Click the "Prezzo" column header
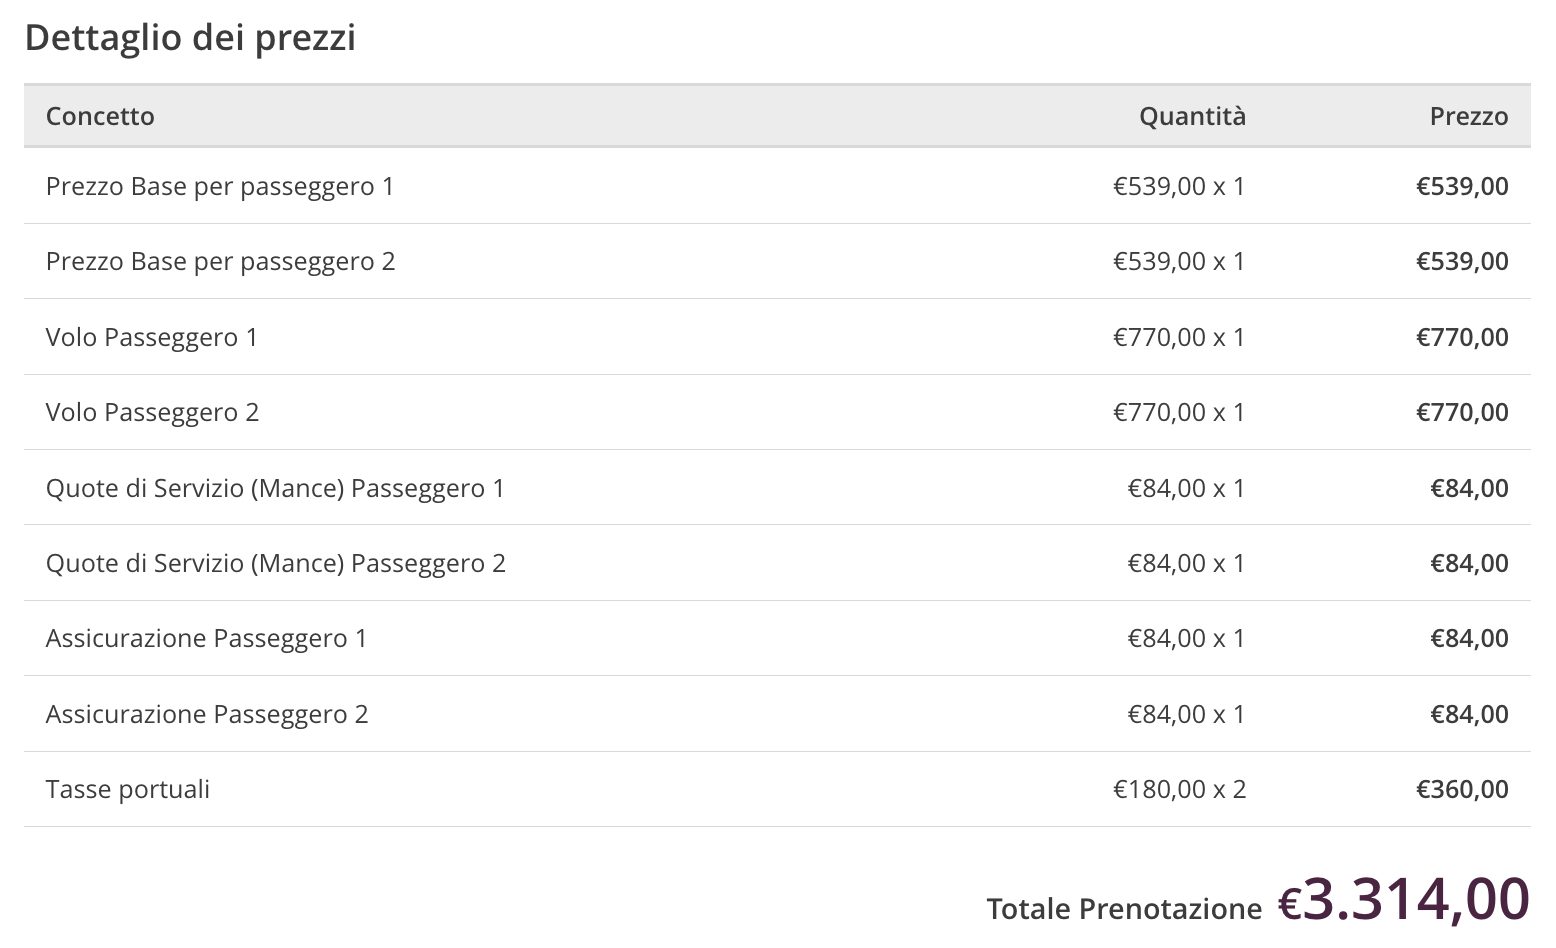 [1468, 116]
